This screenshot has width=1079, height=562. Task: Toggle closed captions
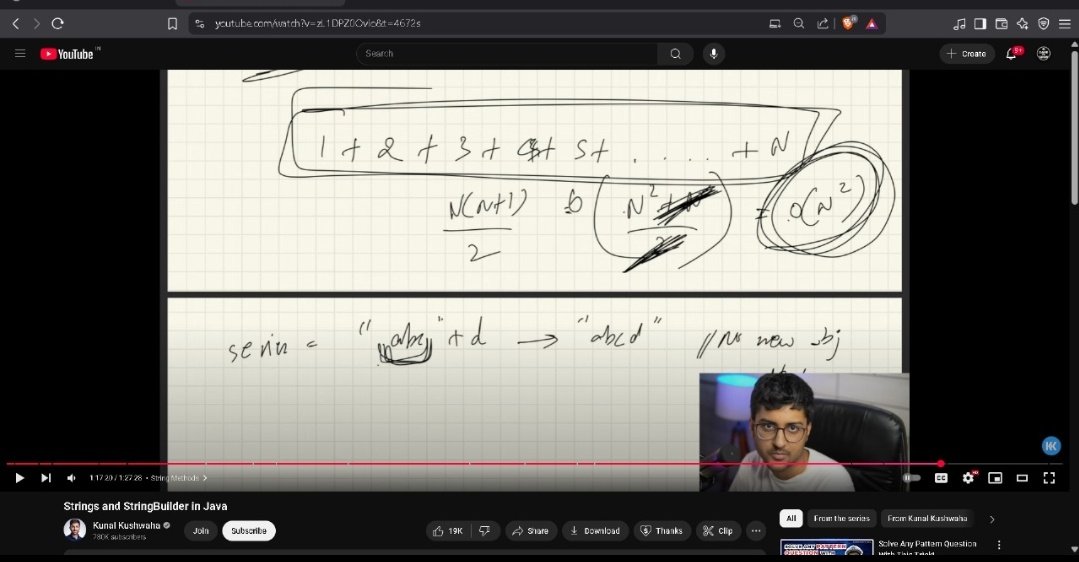pos(941,478)
